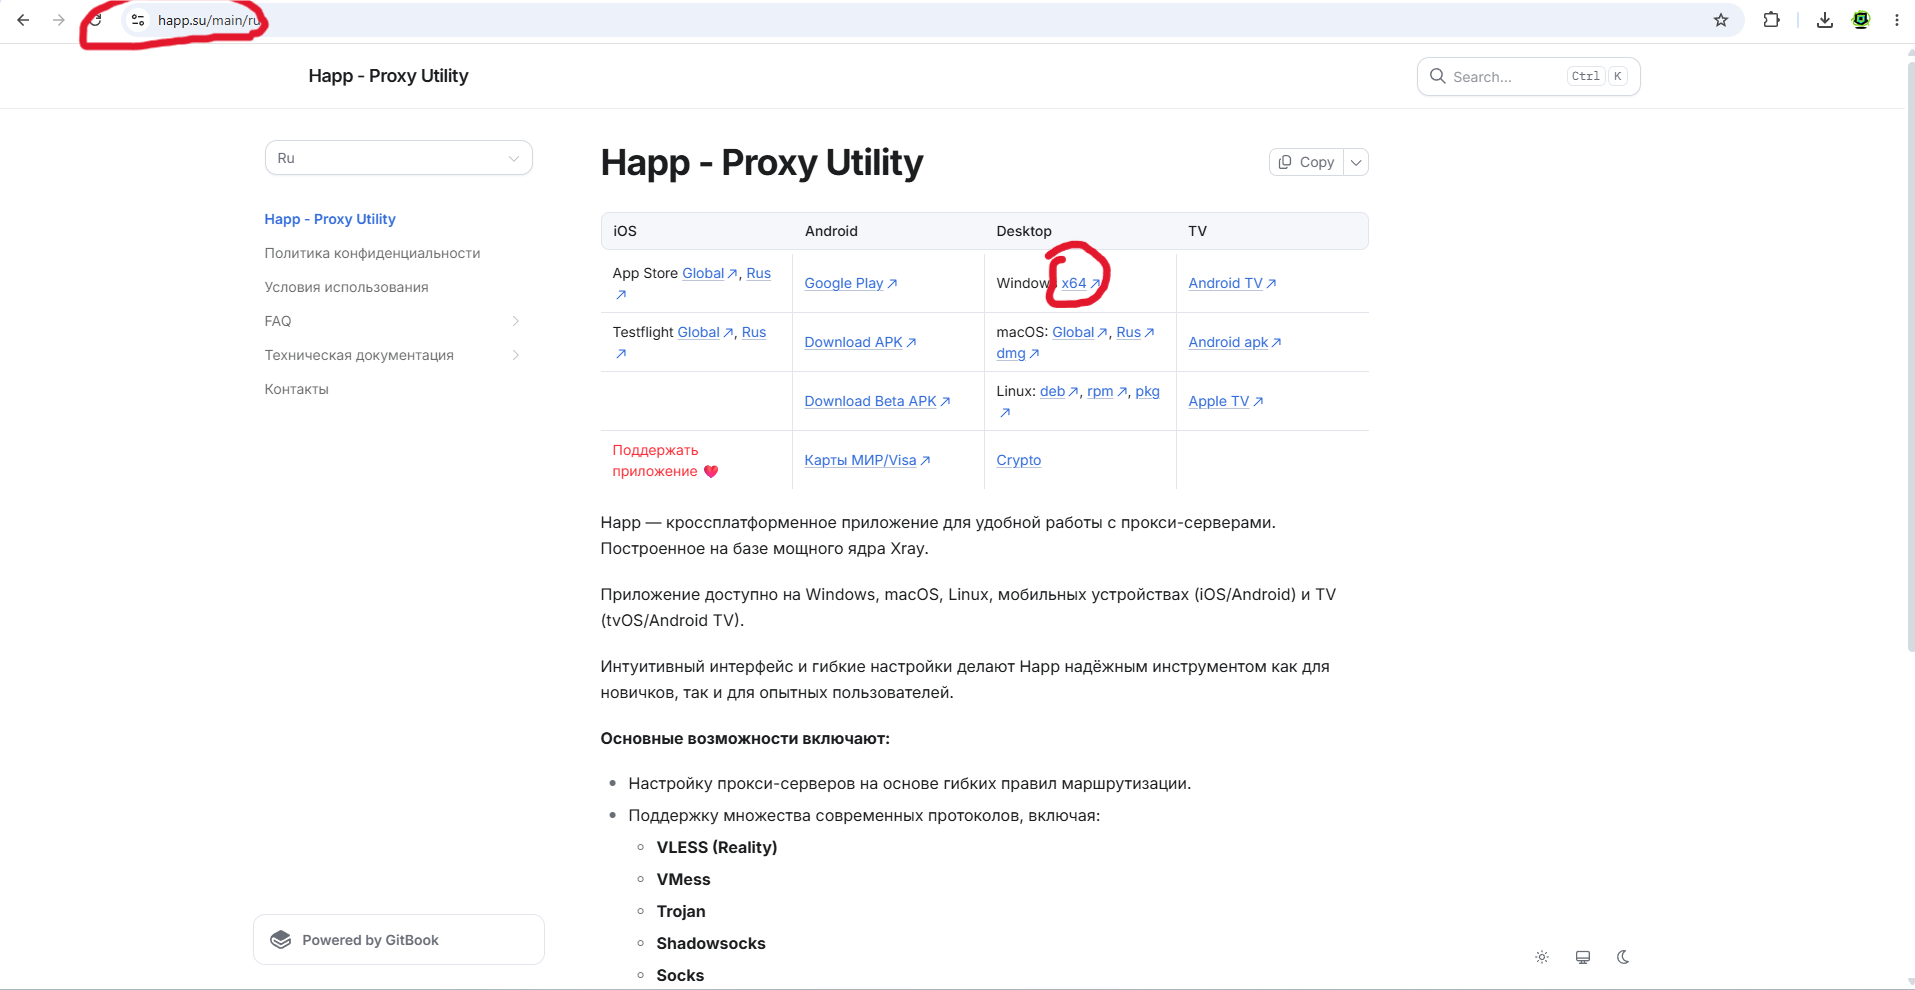Viewport: 1915px width, 990px height.
Task: Open Happ - Proxy Utility header title
Action: click(388, 76)
